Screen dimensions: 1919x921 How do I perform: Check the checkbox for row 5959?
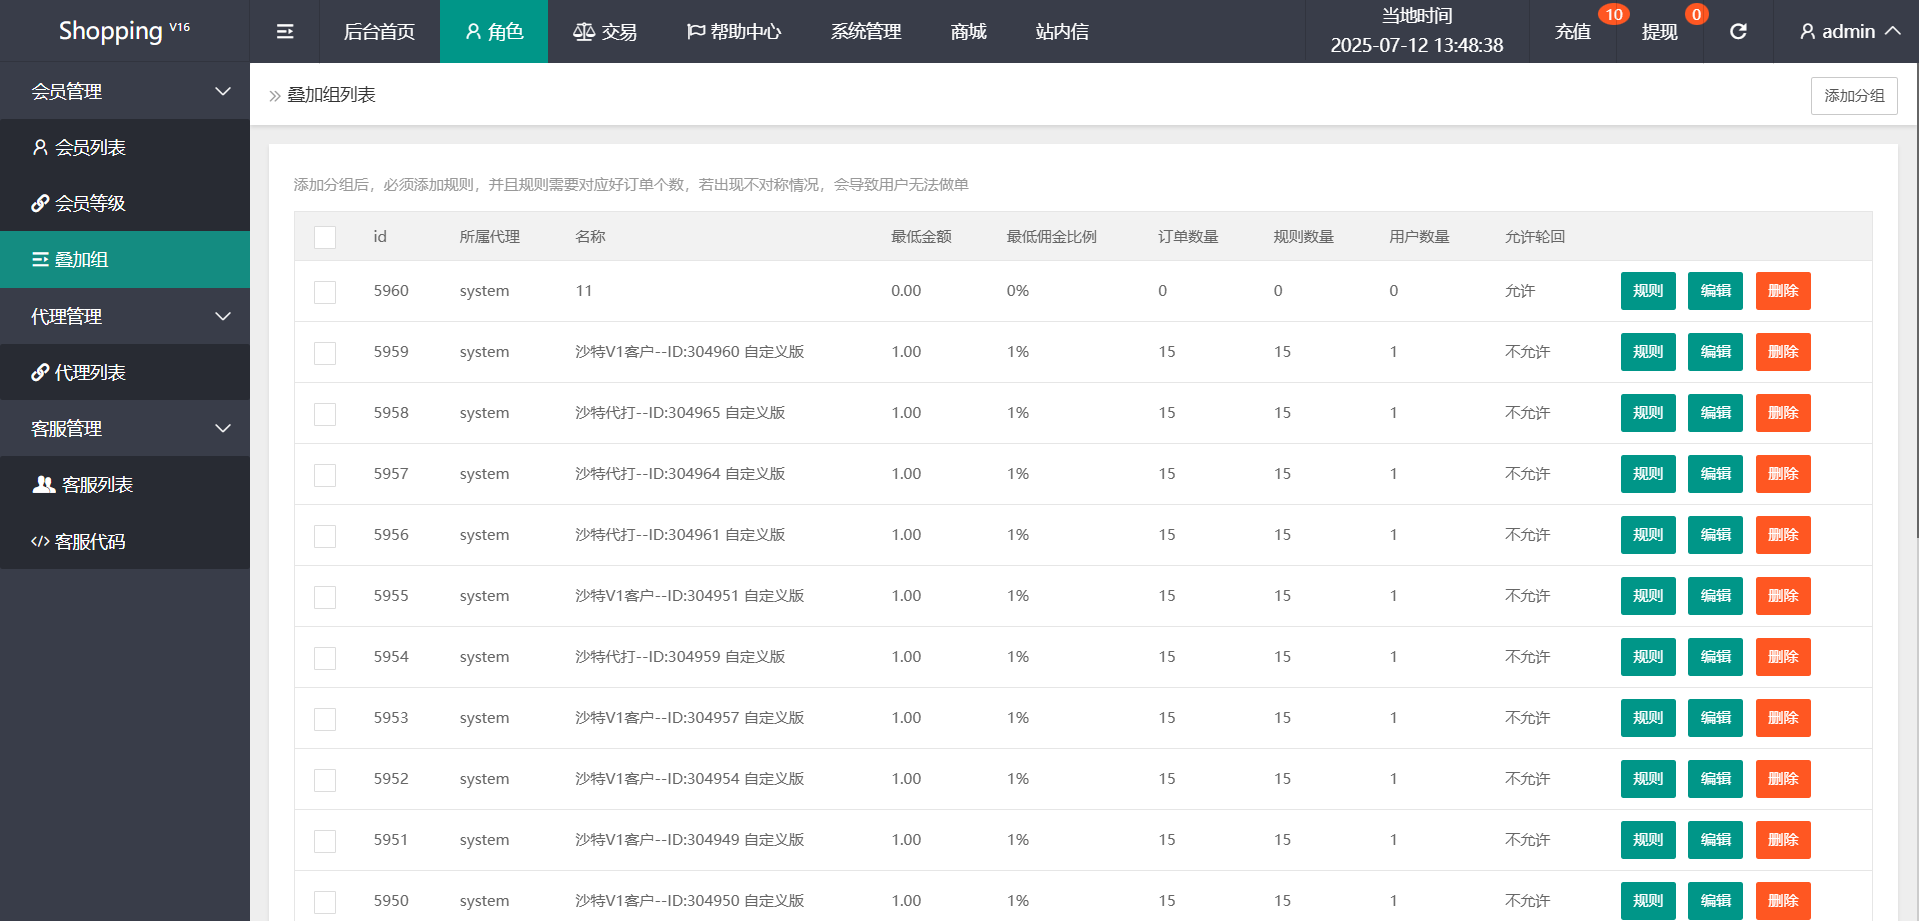point(325,353)
